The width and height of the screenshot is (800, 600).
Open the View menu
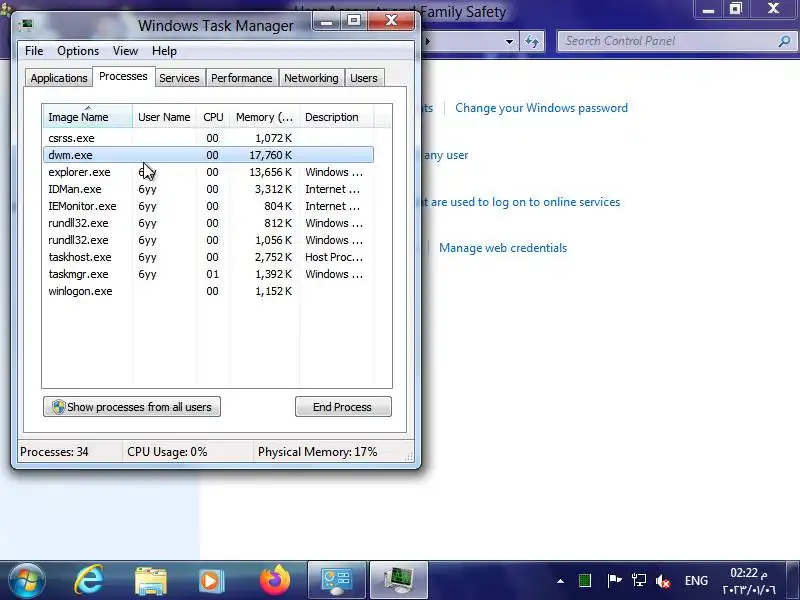[x=125, y=51]
